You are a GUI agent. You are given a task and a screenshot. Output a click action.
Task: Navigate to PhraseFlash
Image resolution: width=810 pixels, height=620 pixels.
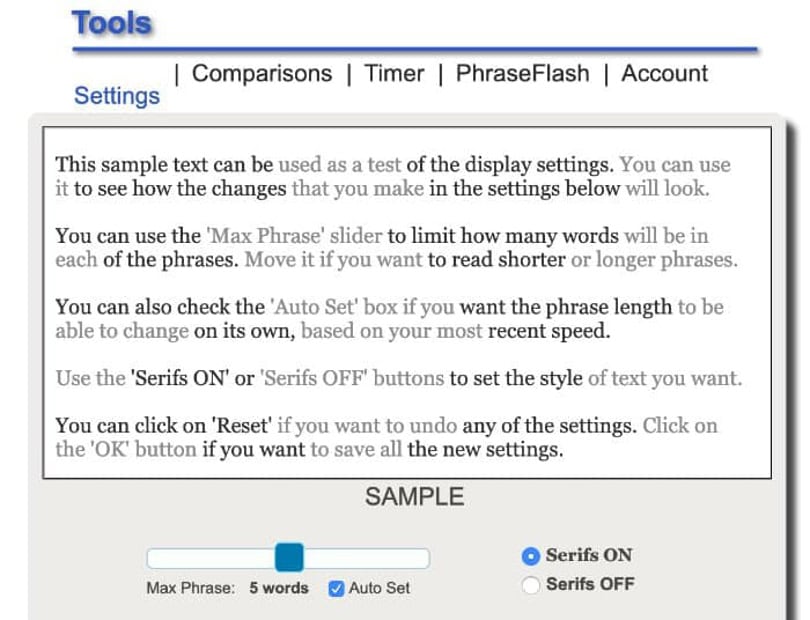click(x=523, y=73)
